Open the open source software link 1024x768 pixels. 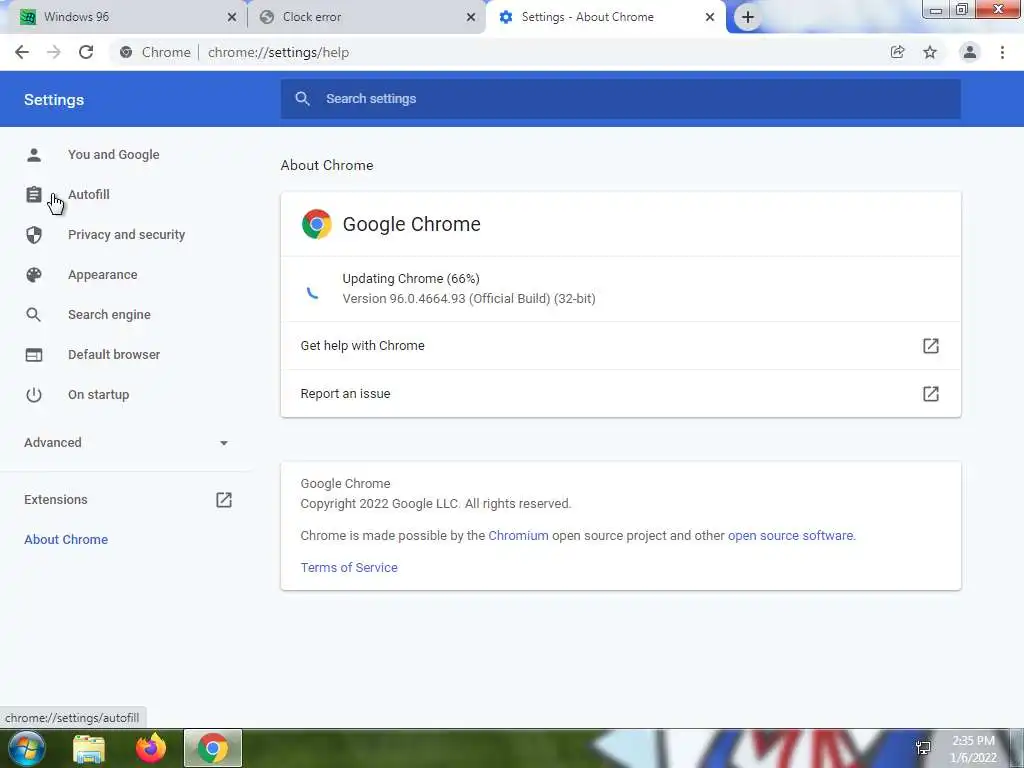point(790,536)
